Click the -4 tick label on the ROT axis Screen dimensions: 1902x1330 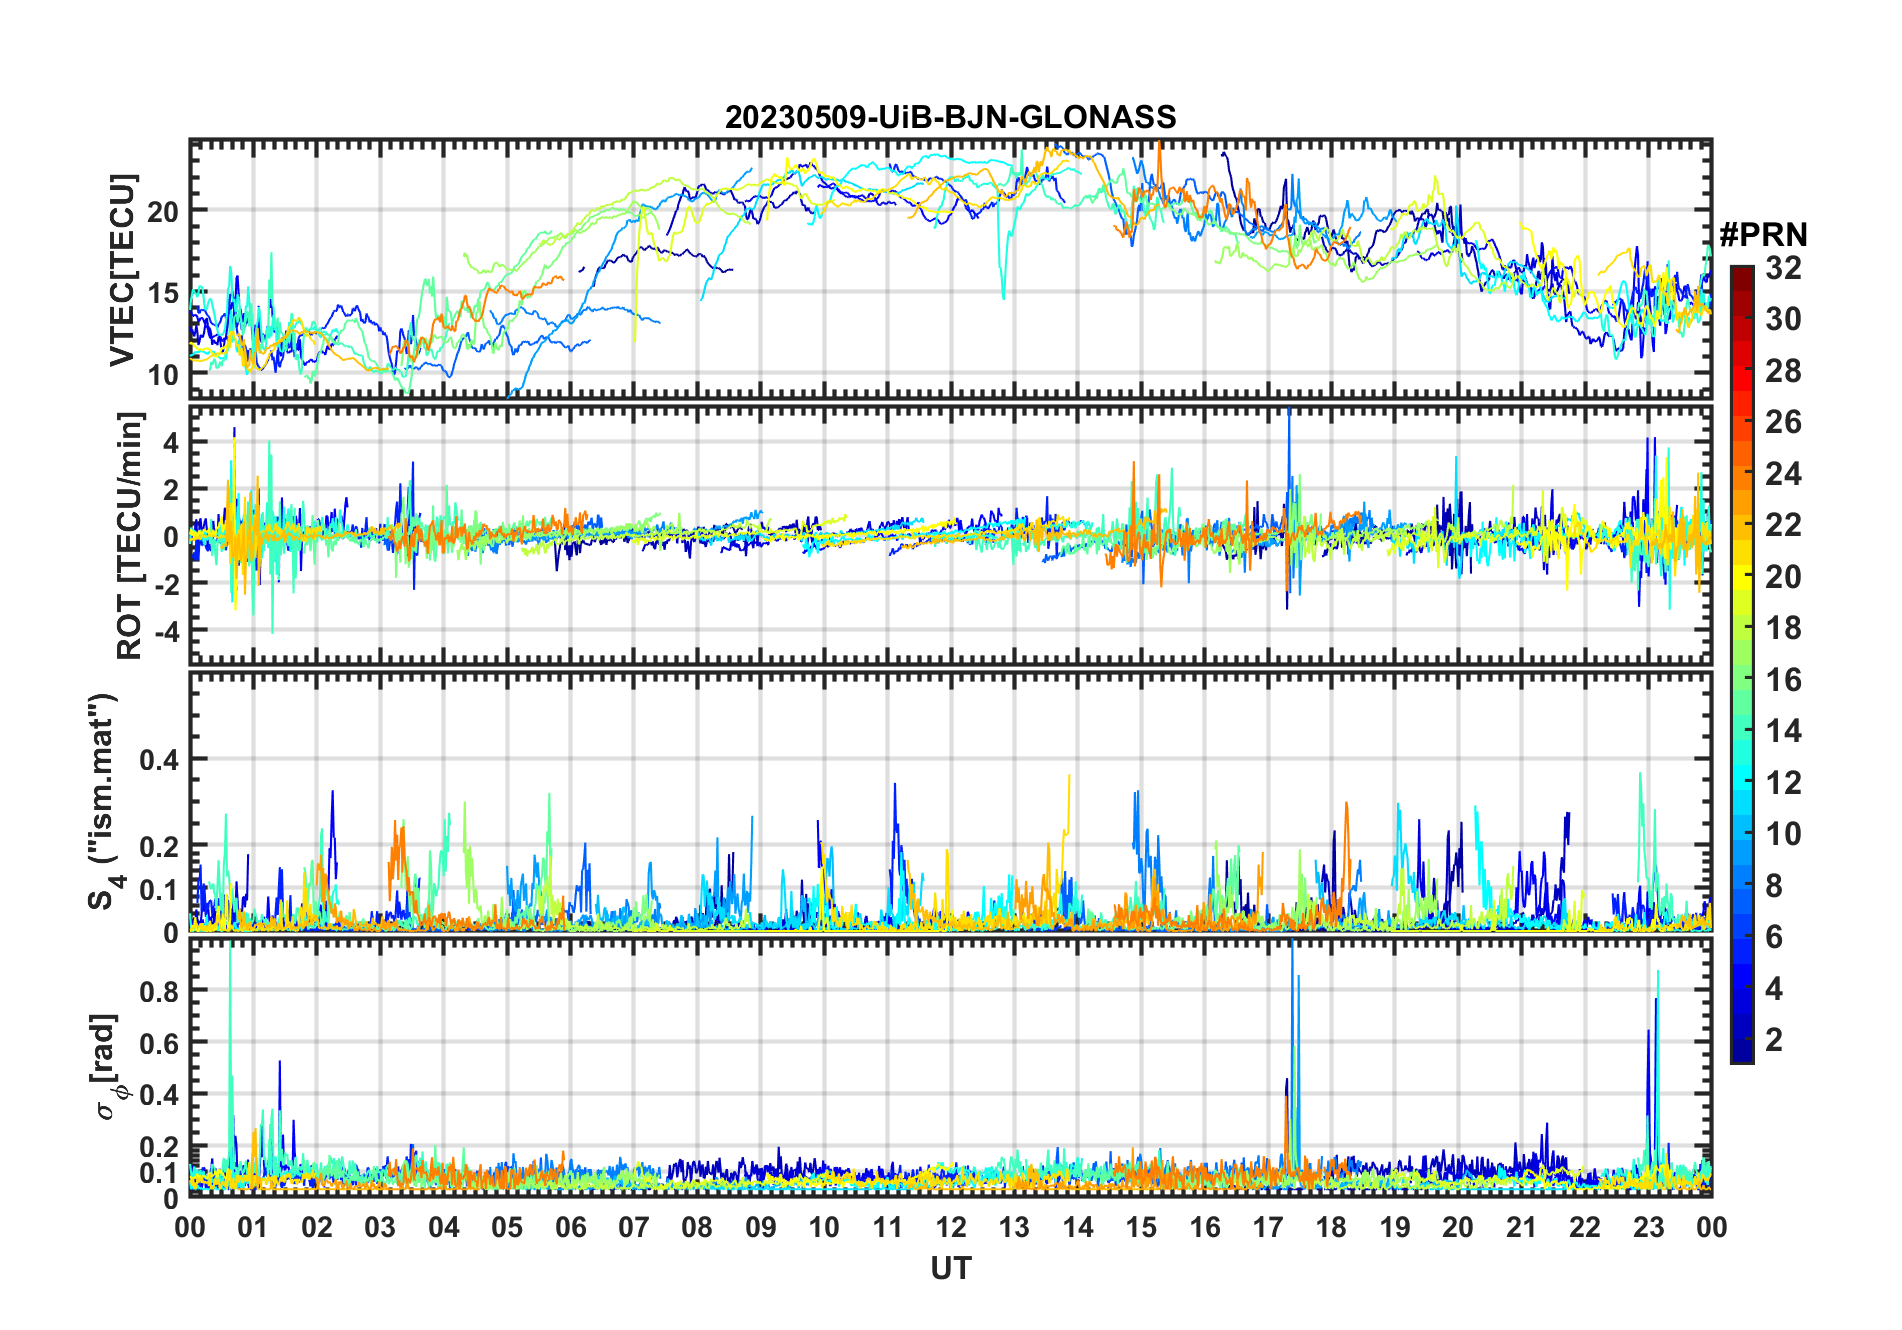(x=163, y=631)
